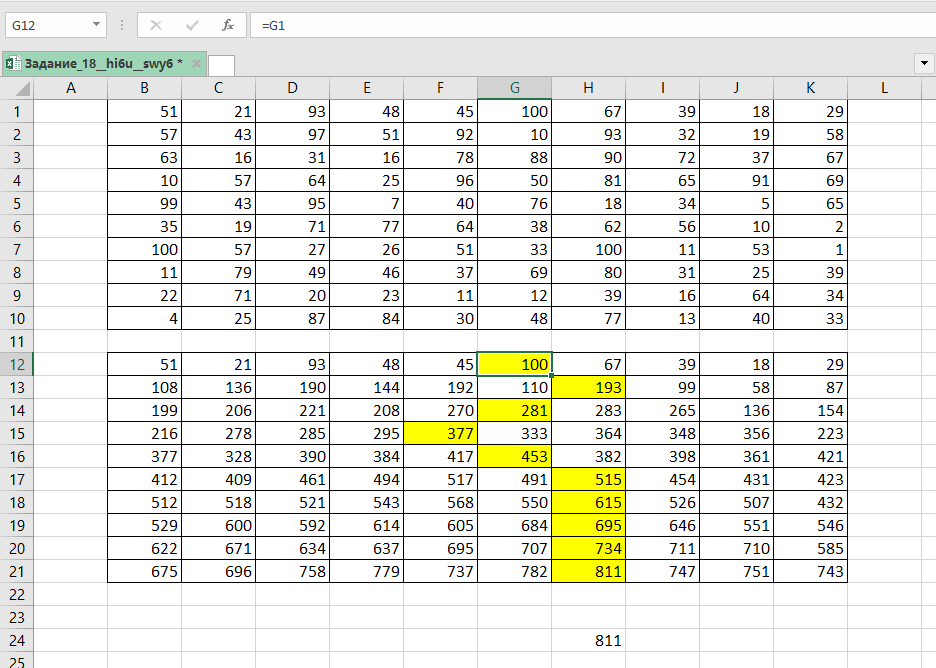Click the Cancel X icon in formula bar
Screen dimensions: 936x668
[156, 25]
